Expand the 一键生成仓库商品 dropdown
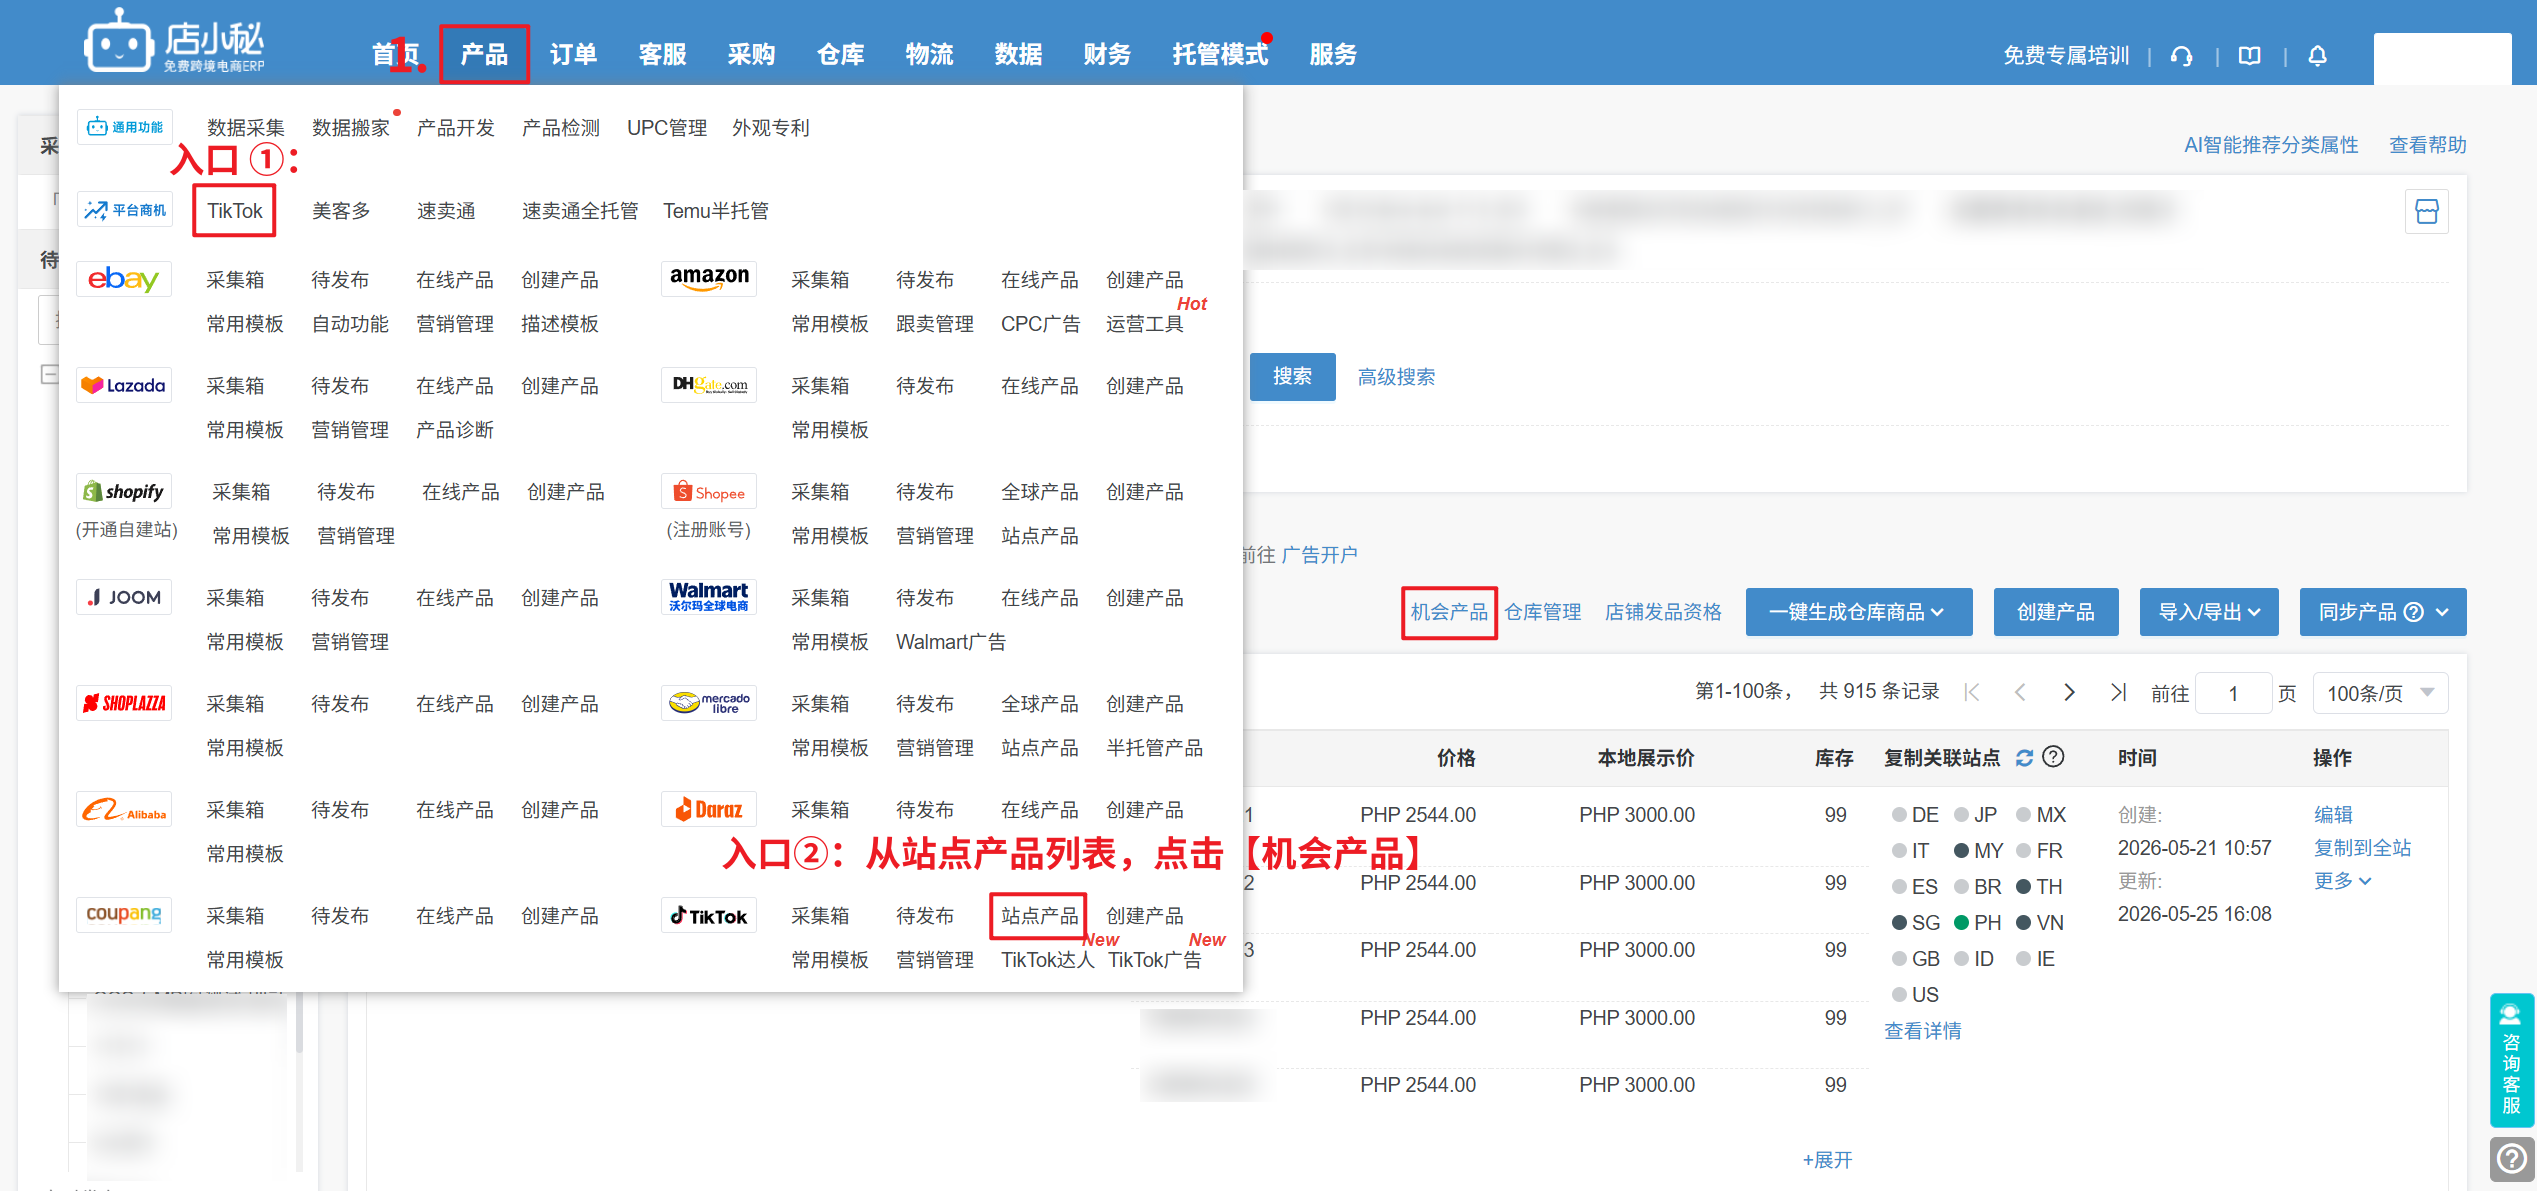Screen dimensions: 2537x1191 [1859, 612]
